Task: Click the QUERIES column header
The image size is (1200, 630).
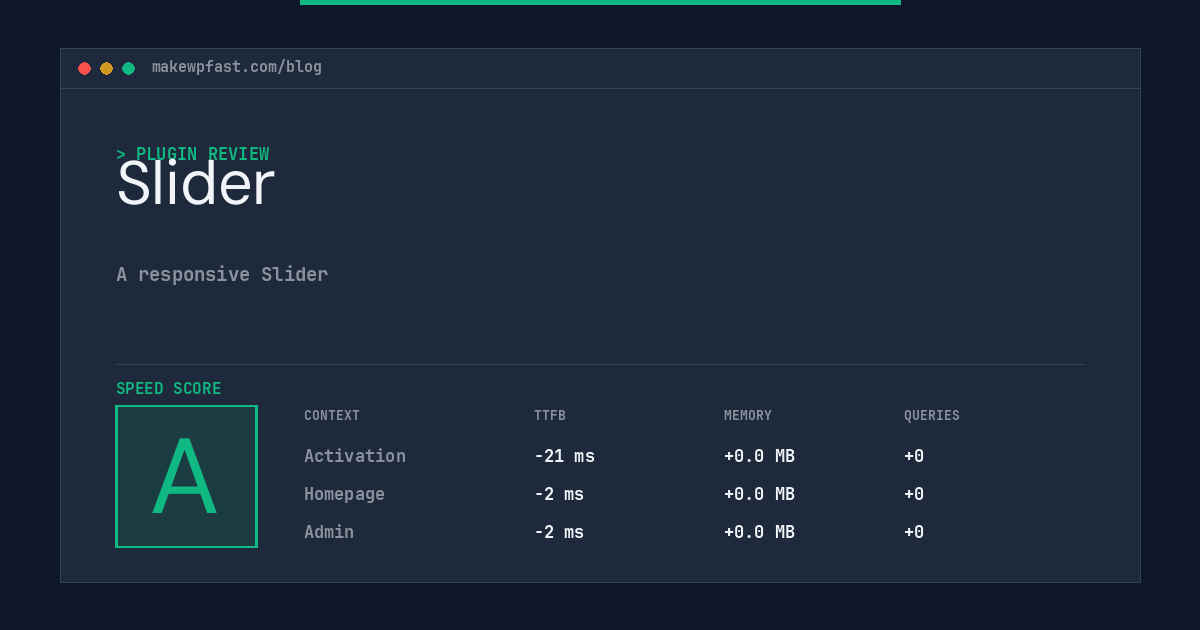Action: (x=932, y=415)
